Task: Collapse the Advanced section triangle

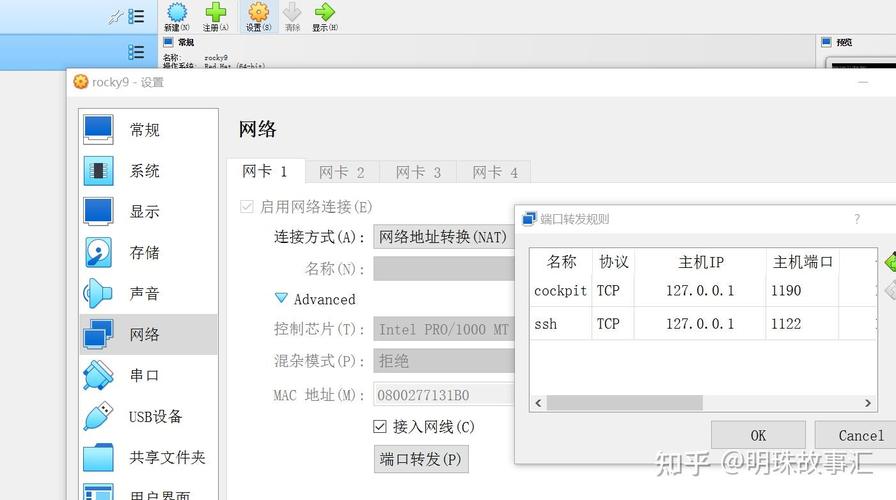Action: tap(281, 298)
